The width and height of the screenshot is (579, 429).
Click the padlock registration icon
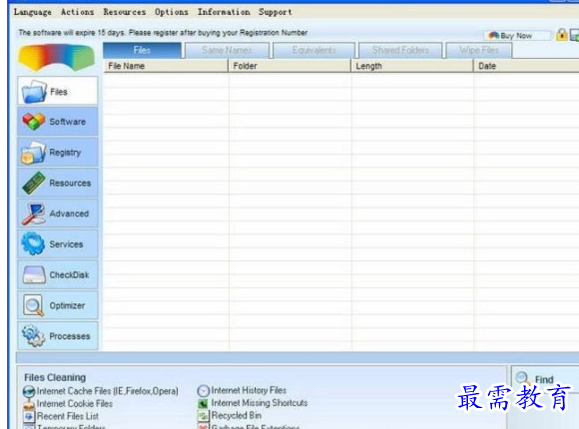(562, 35)
